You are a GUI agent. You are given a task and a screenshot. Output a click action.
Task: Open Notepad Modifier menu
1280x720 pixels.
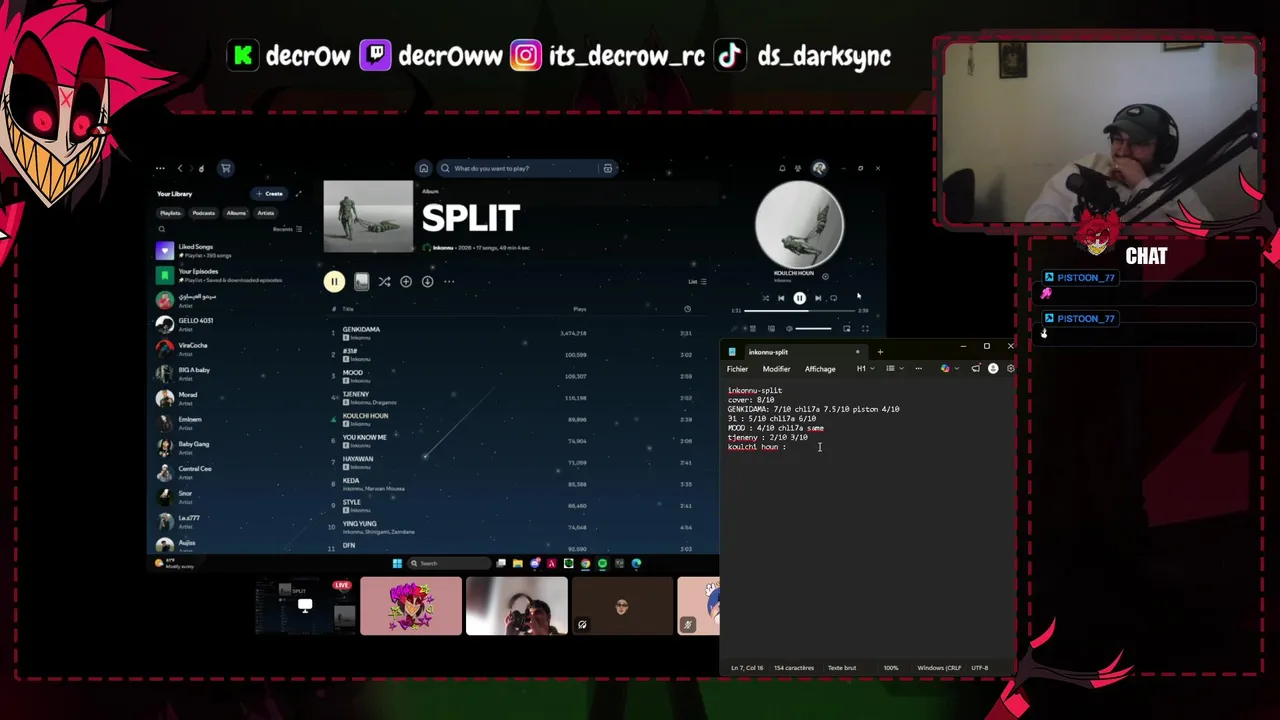pos(776,369)
